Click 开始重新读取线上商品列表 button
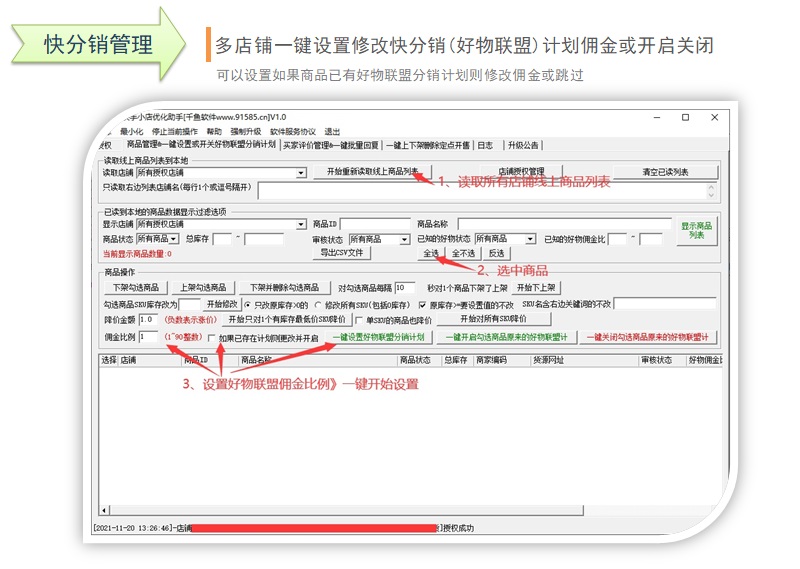This screenshot has width=800, height=569. [x=373, y=172]
